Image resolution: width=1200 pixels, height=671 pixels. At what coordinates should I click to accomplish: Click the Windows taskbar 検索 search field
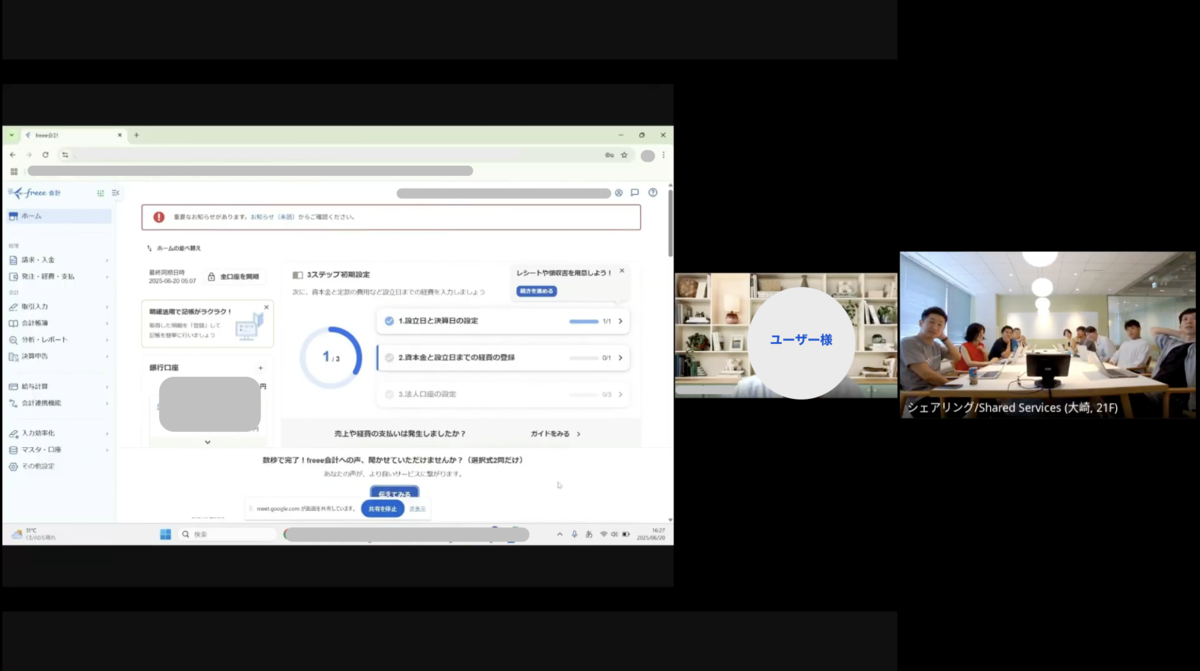tap(225, 533)
